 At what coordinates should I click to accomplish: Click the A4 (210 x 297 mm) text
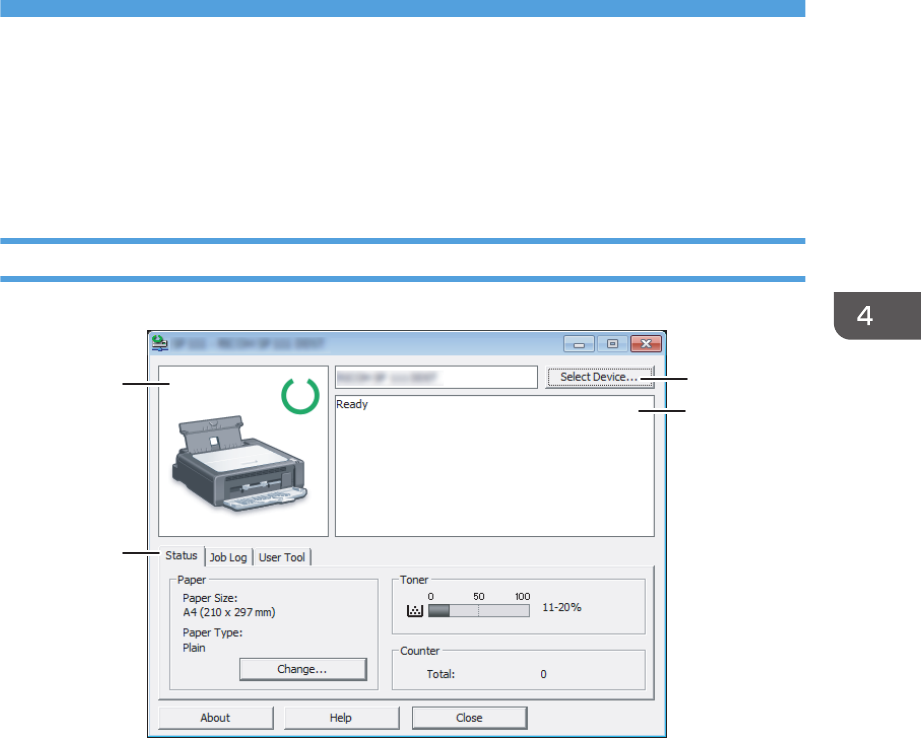pyautogui.click(x=229, y=612)
